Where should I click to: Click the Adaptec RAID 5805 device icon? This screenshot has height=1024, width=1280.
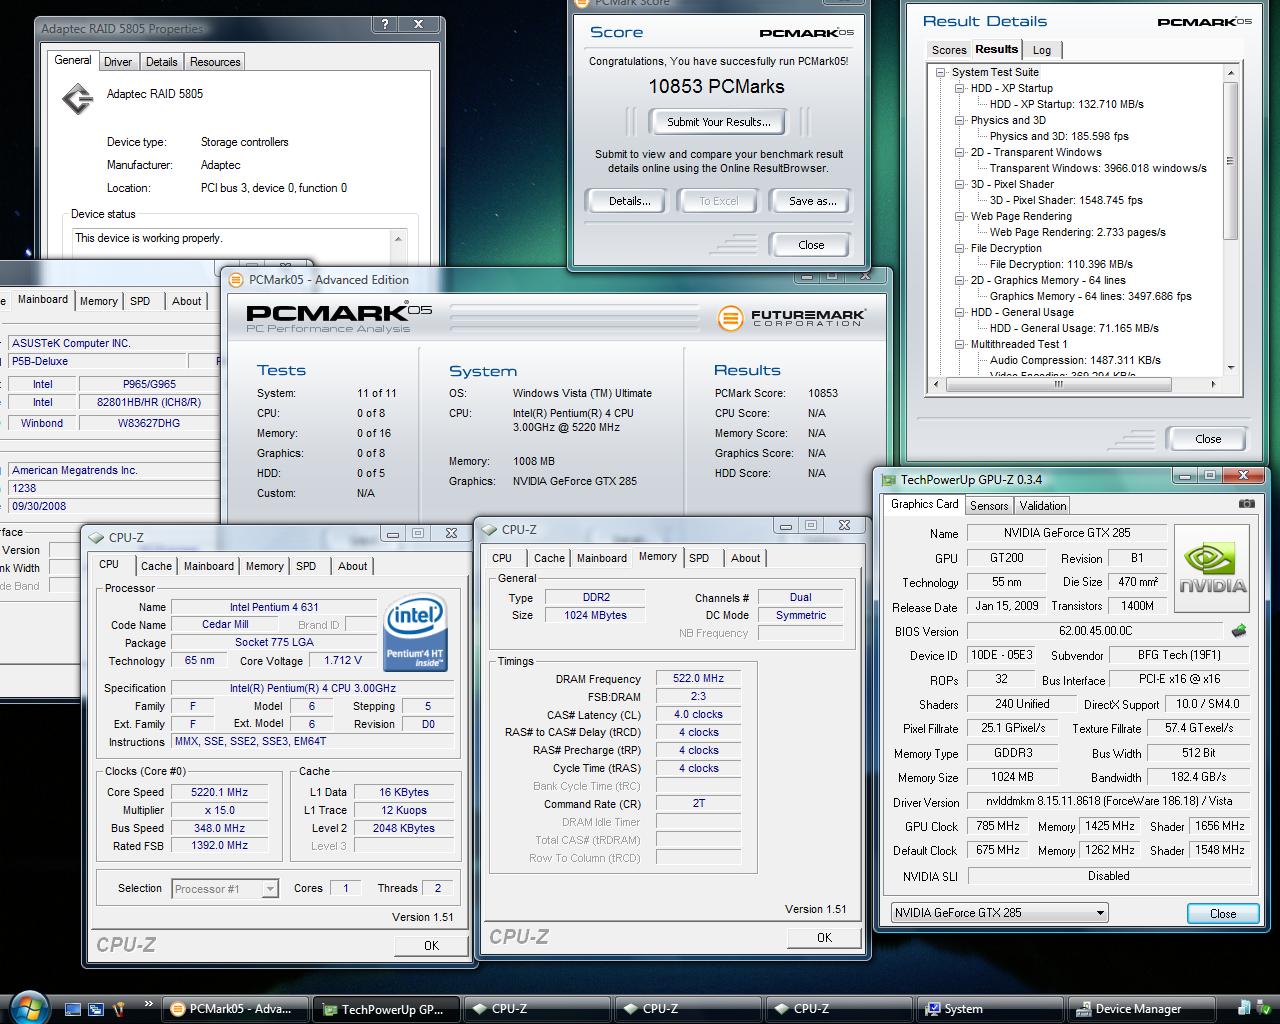point(77,99)
